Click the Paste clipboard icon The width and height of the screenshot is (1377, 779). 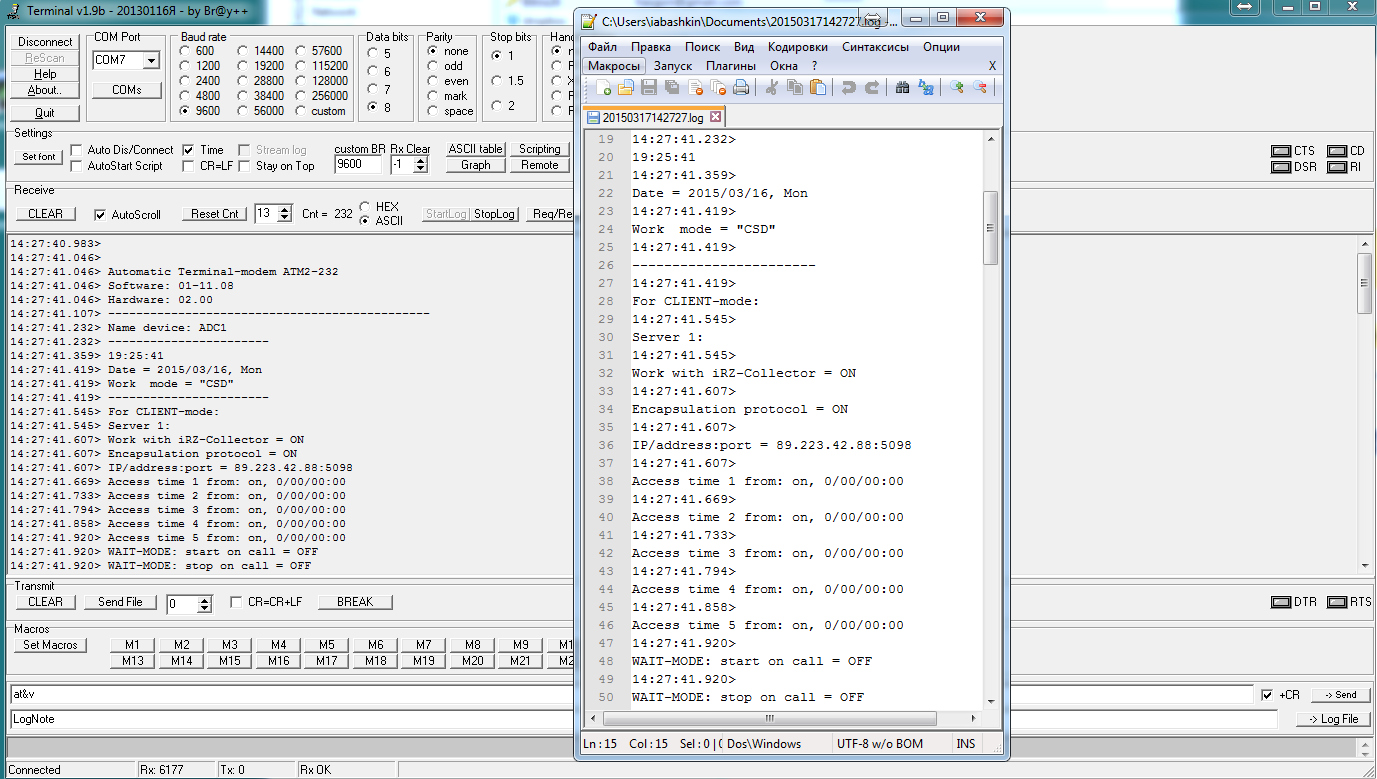click(818, 88)
